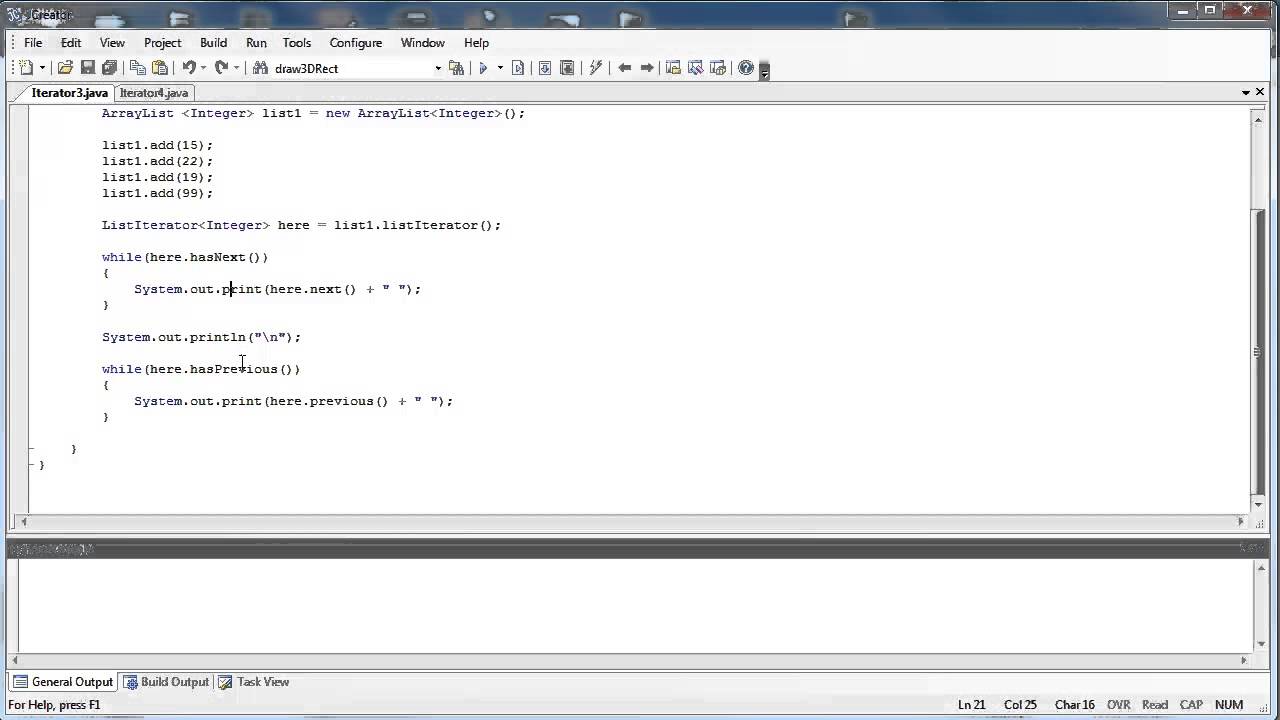Open the Edit menu

tap(71, 43)
